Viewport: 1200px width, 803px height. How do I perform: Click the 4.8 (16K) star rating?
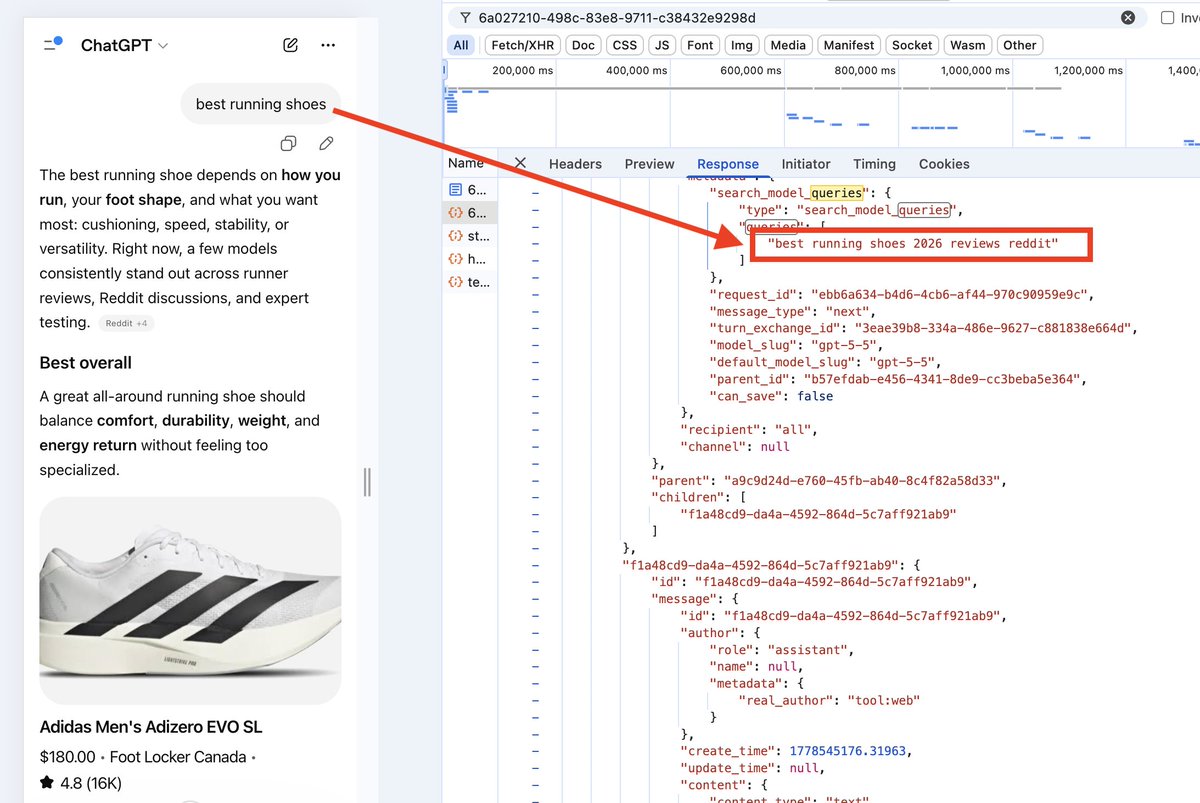(80, 782)
